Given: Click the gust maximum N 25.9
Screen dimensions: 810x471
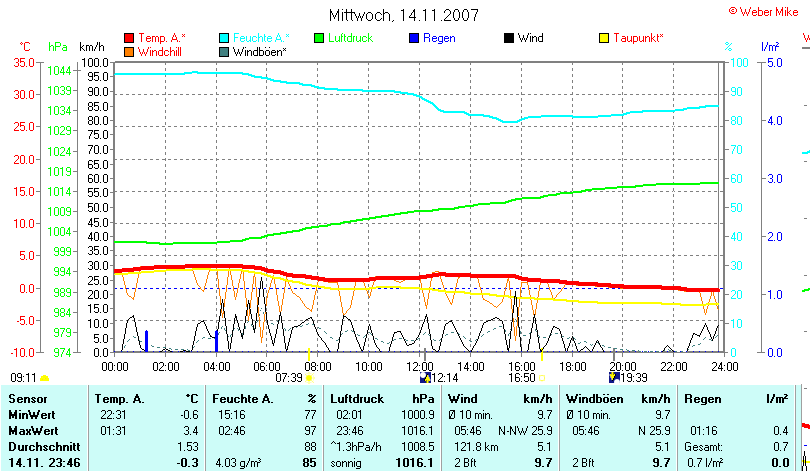Looking at the screenshot, I should click(654, 431).
